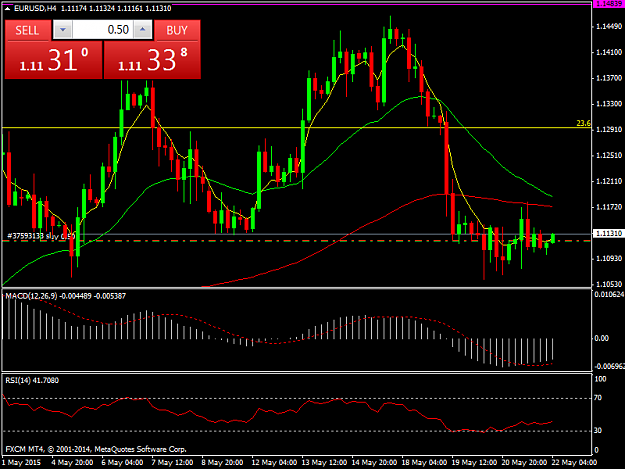
Task: Click the 18 May 04:00 time axis label
Action: [424, 463]
